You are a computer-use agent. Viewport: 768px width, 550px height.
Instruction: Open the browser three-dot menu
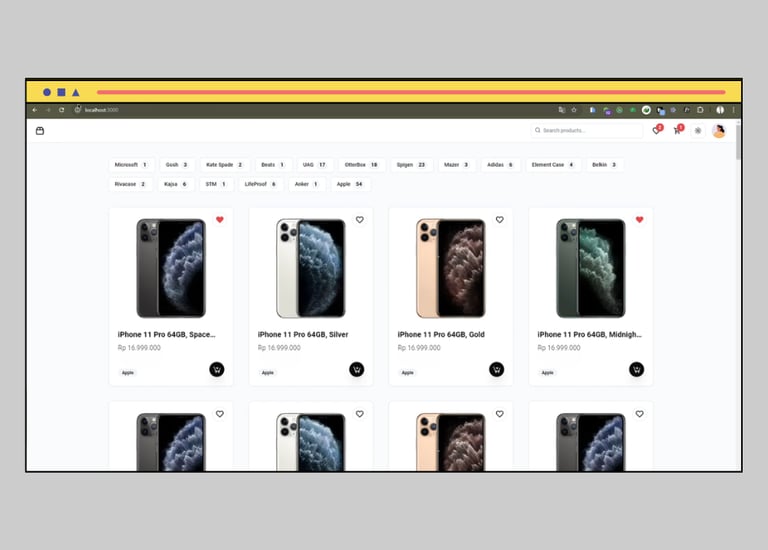coord(733,110)
